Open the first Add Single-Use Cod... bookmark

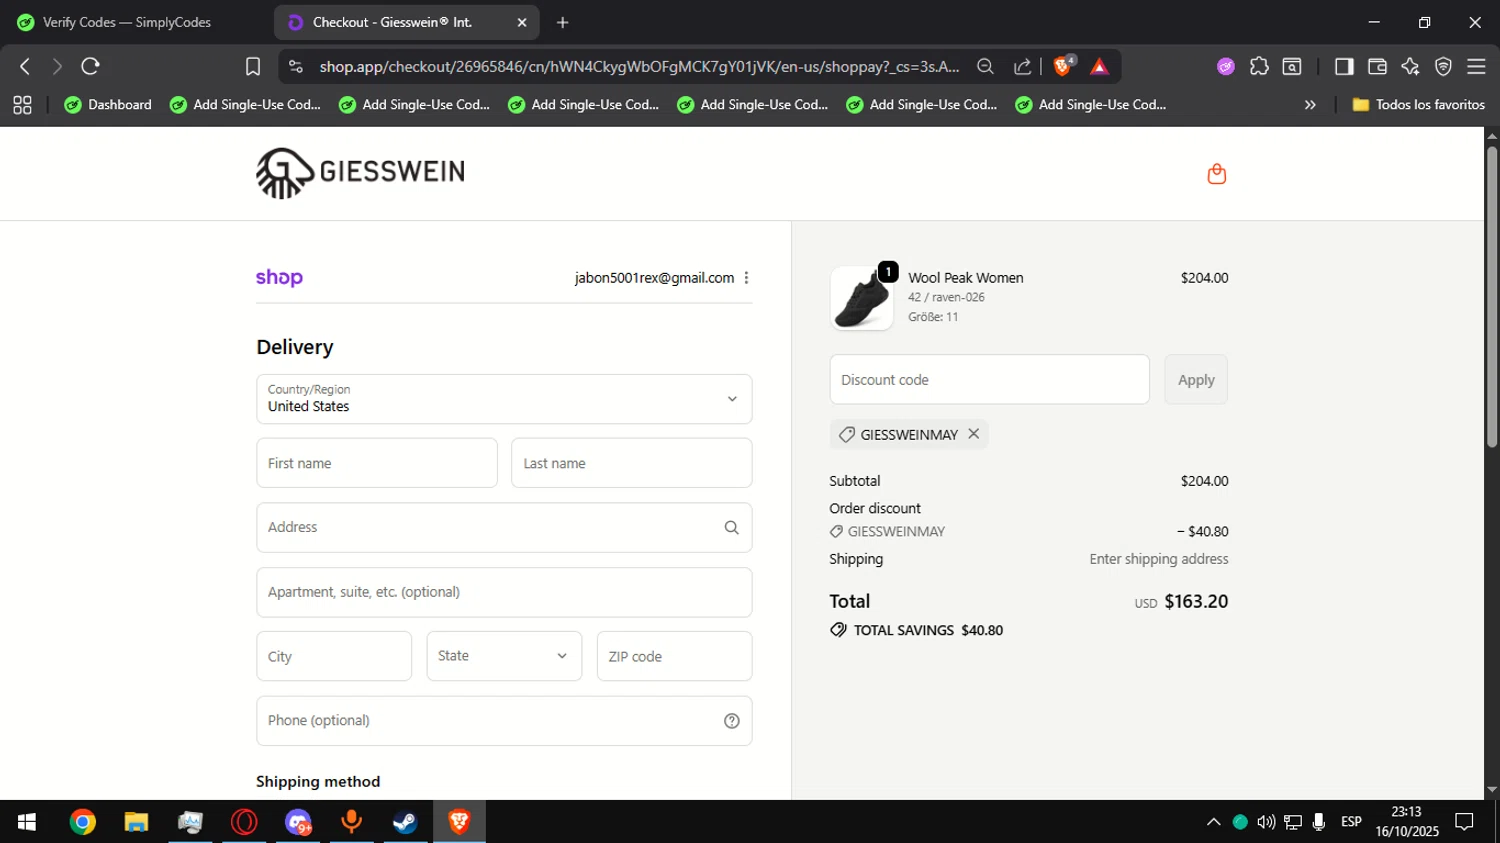pyautogui.click(x=245, y=104)
